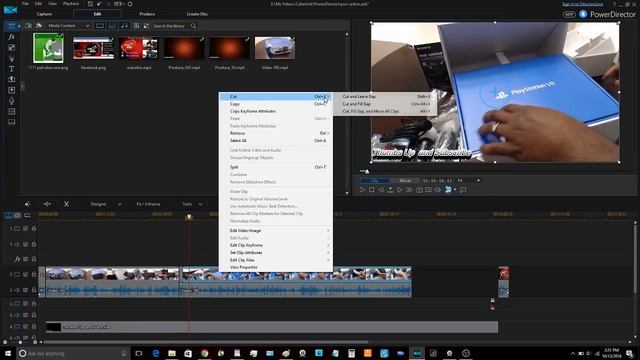Click the undock preview window icon

tap(463, 190)
